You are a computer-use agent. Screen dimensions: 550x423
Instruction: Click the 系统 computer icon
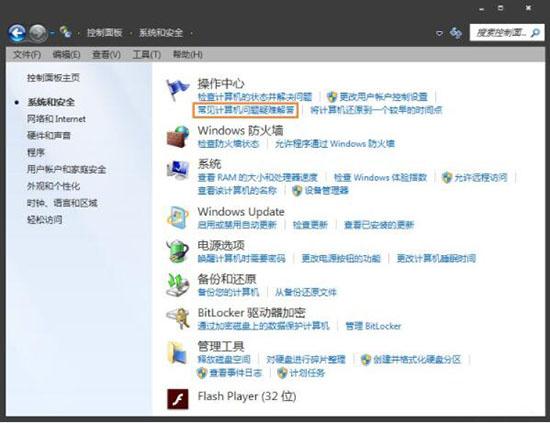click(177, 170)
